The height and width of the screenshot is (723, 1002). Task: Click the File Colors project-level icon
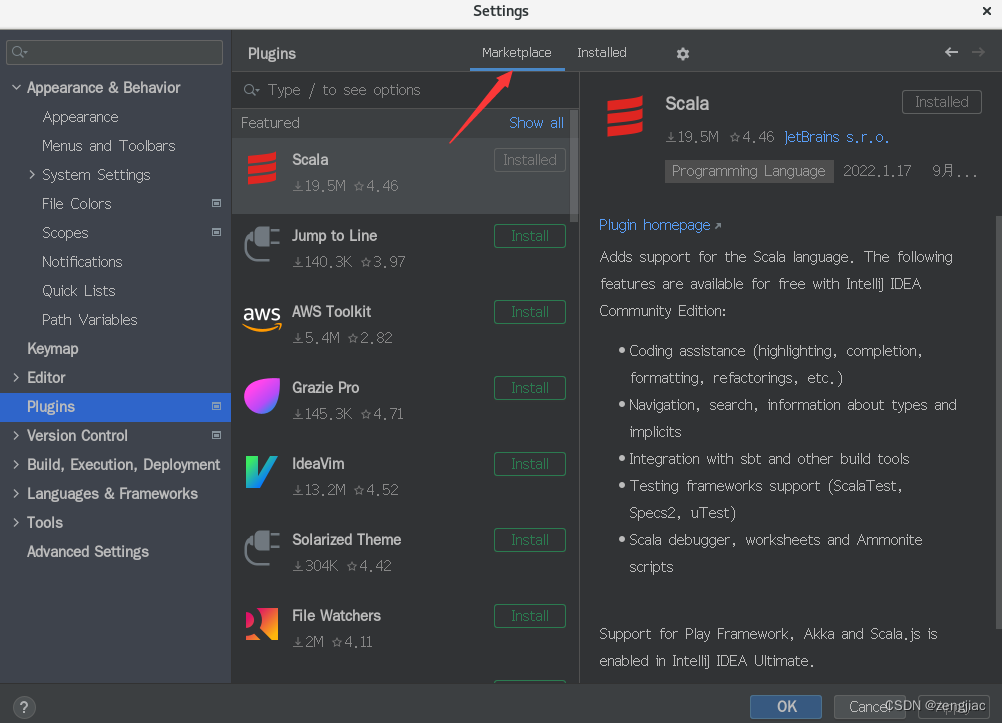point(217,203)
